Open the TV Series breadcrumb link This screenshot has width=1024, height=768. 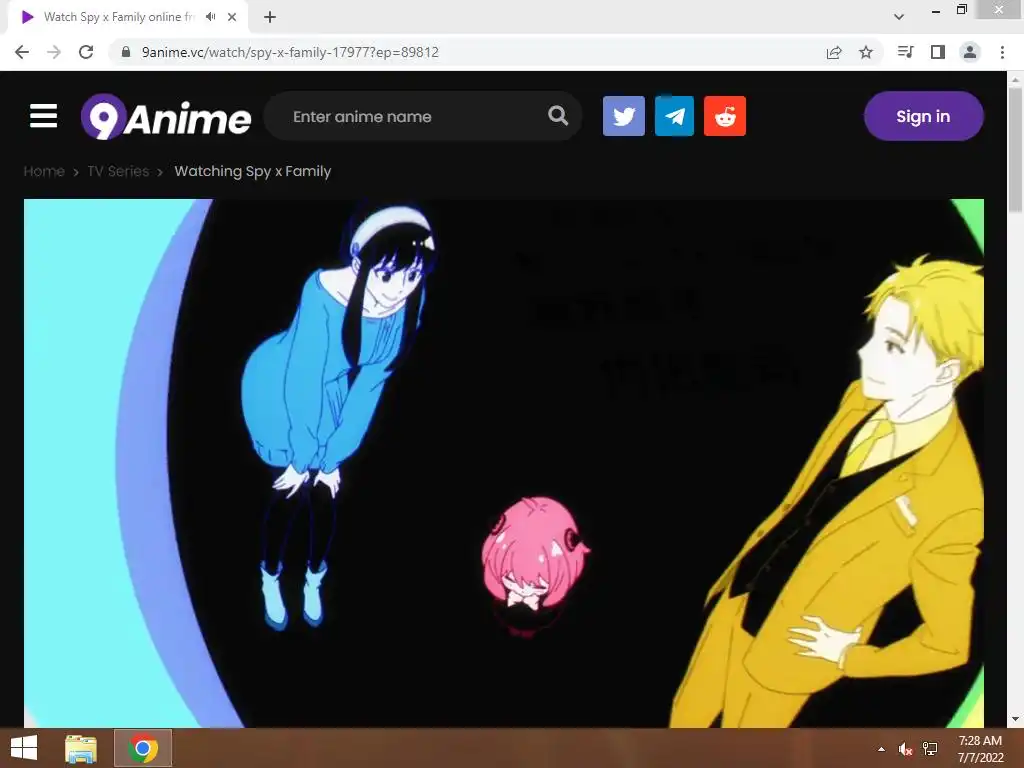(118, 171)
